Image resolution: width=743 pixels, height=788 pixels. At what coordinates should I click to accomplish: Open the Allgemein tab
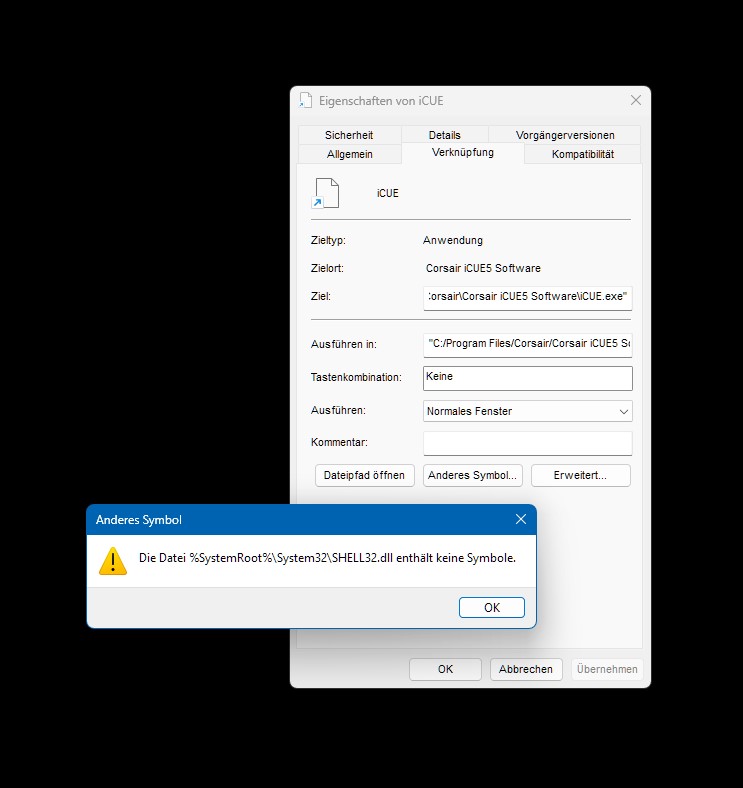pyautogui.click(x=349, y=154)
